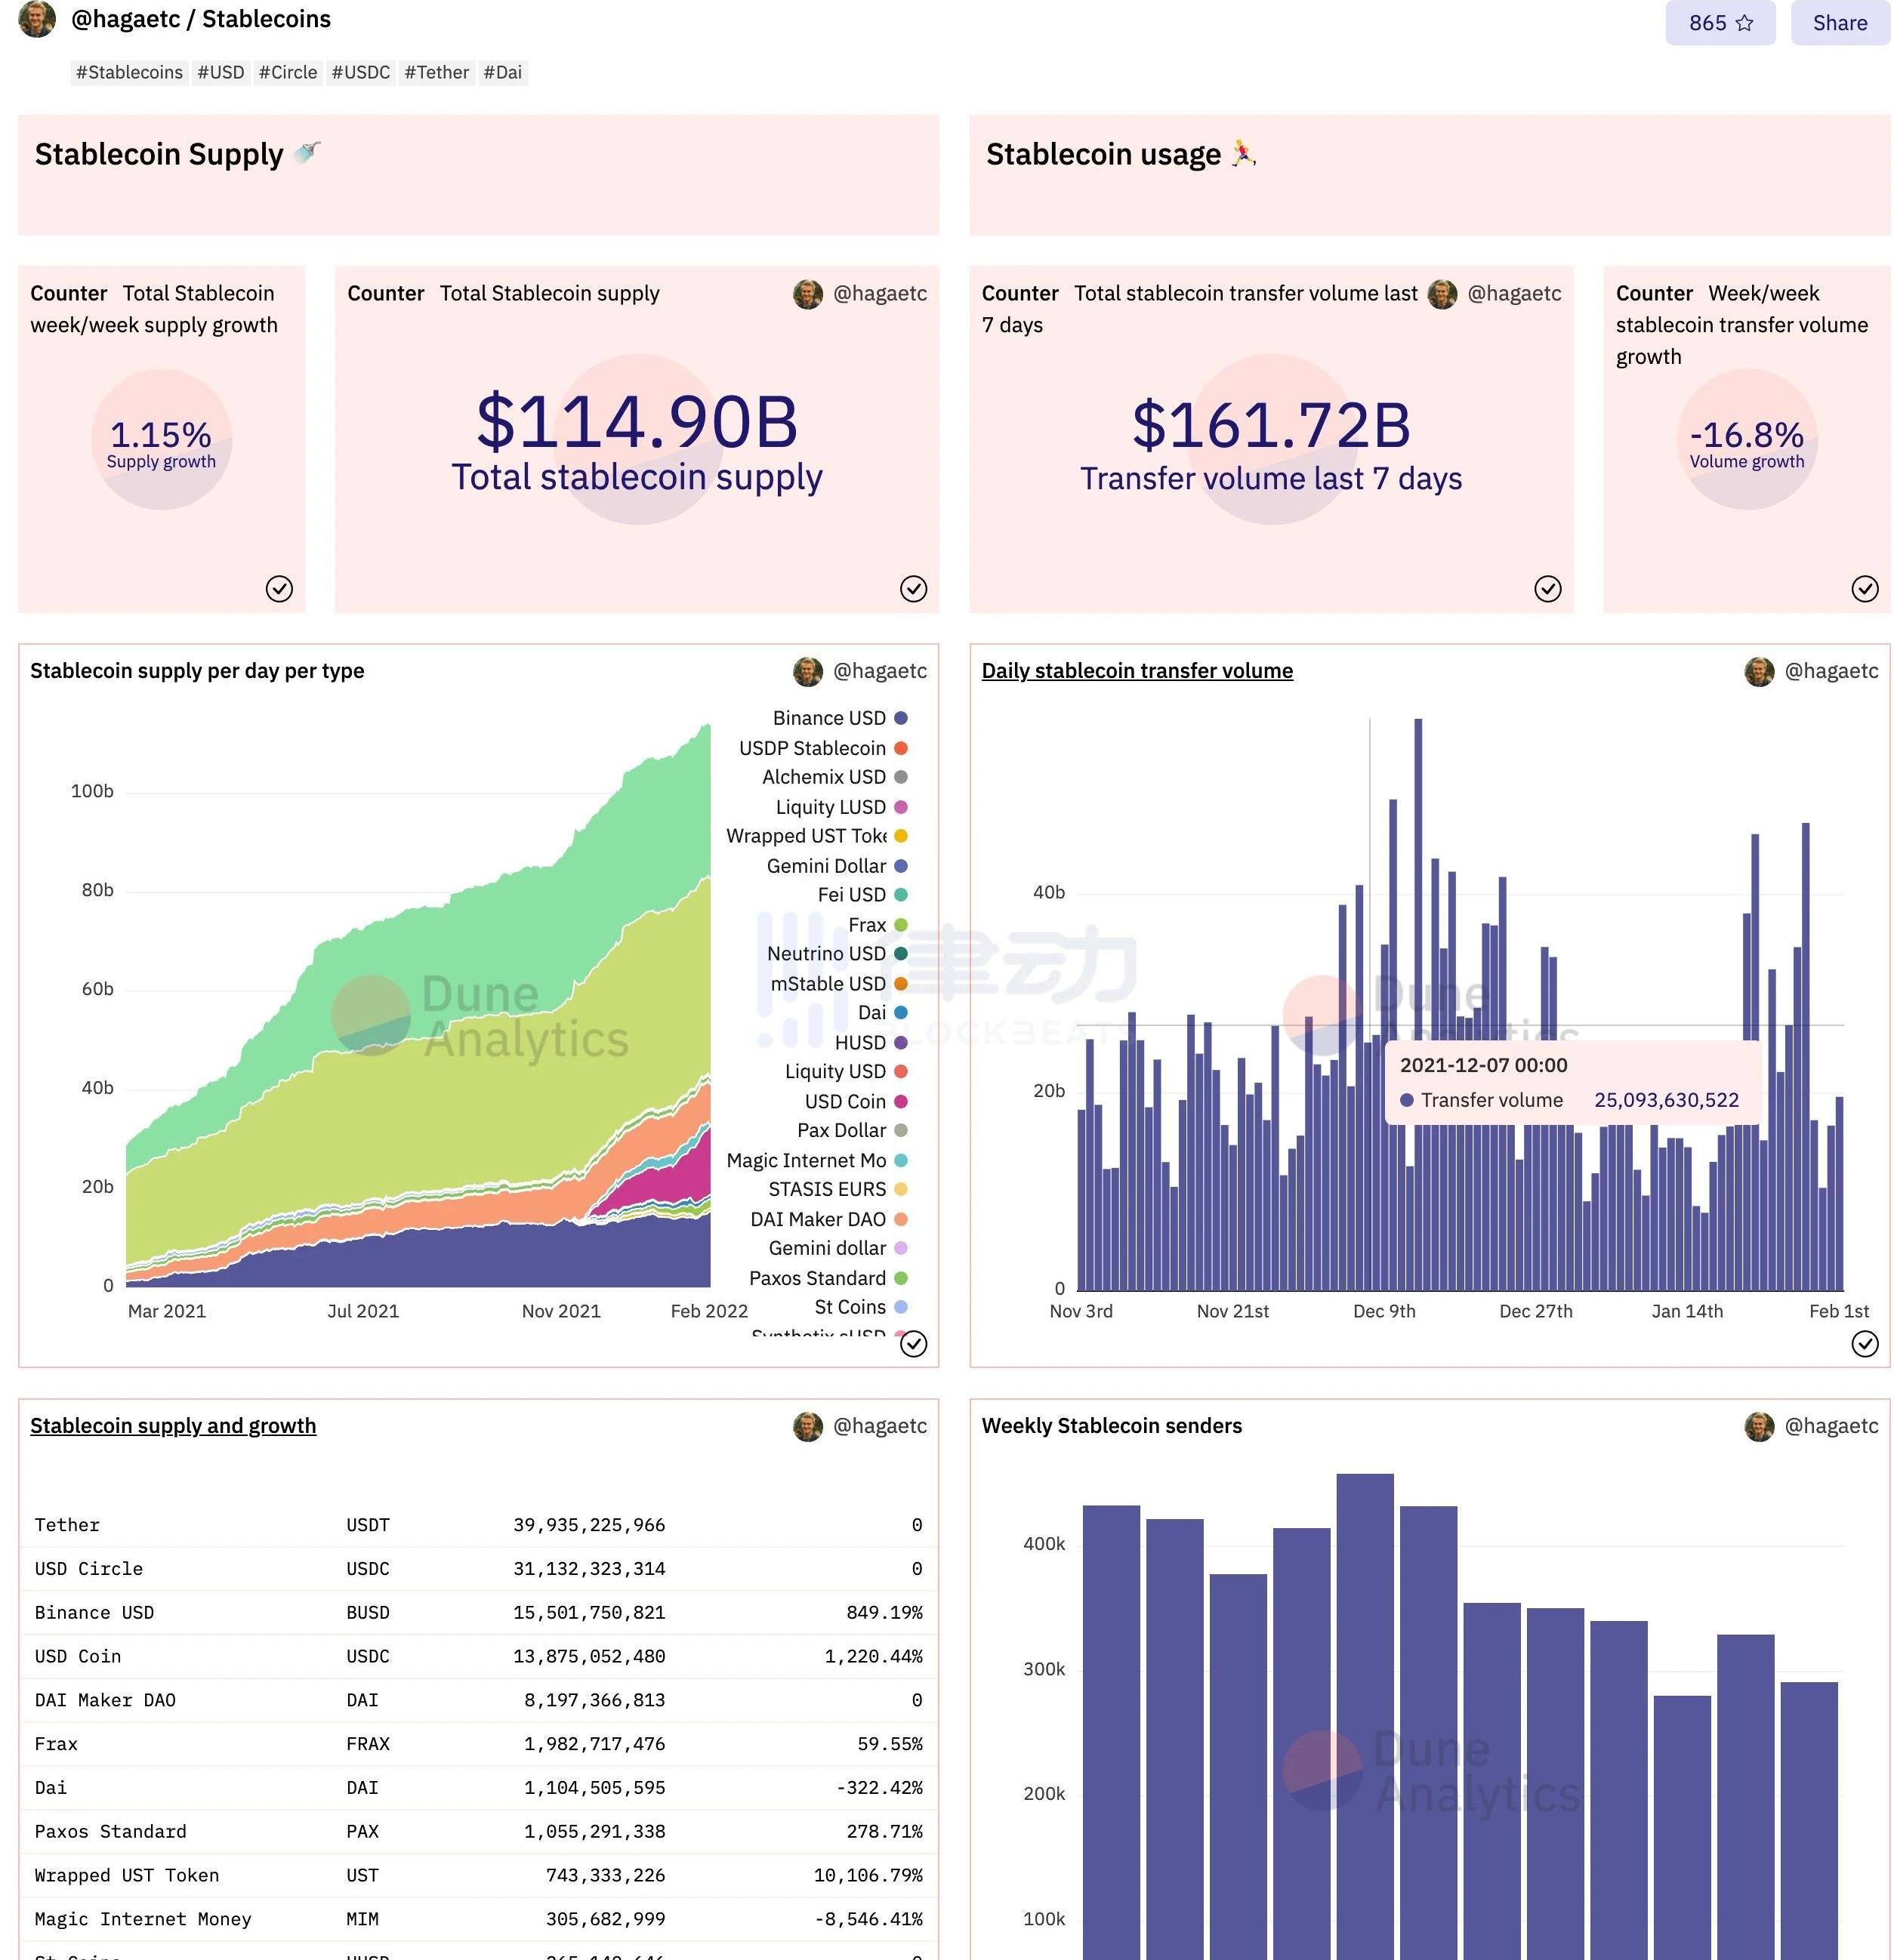Image resolution: width=1894 pixels, height=1960 pixels.
Task: Click checkmark icon on transfer volume counter
Action: (1547, 589)
